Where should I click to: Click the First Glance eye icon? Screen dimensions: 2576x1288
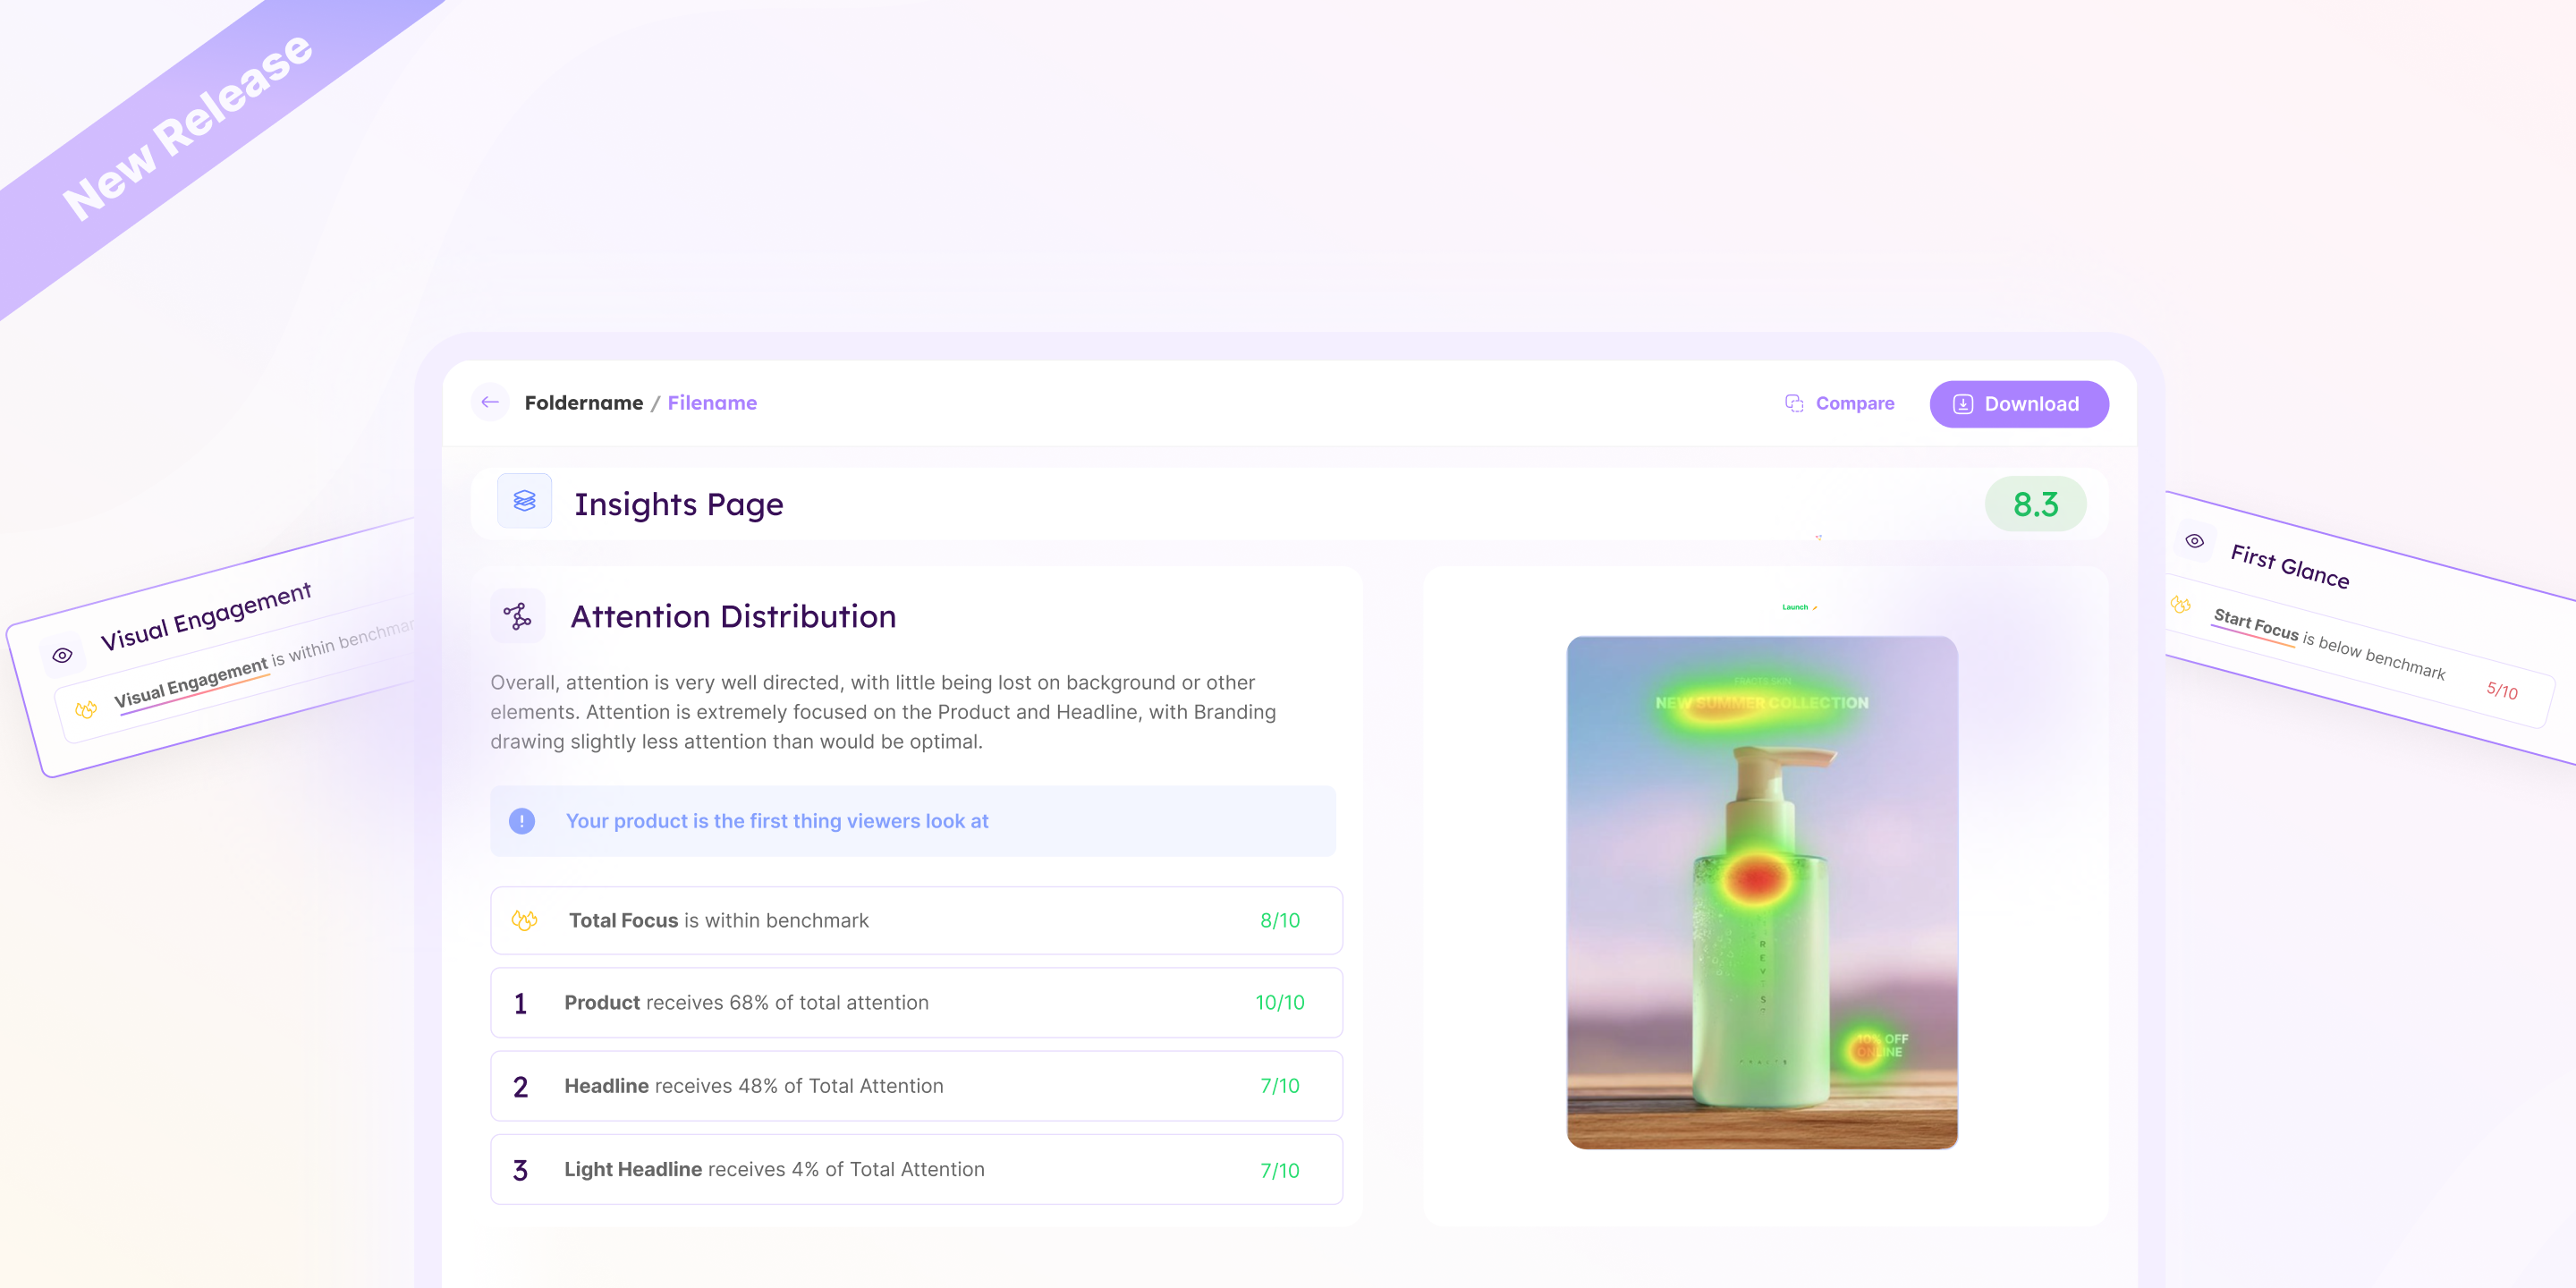click(x=2194, y=541)
